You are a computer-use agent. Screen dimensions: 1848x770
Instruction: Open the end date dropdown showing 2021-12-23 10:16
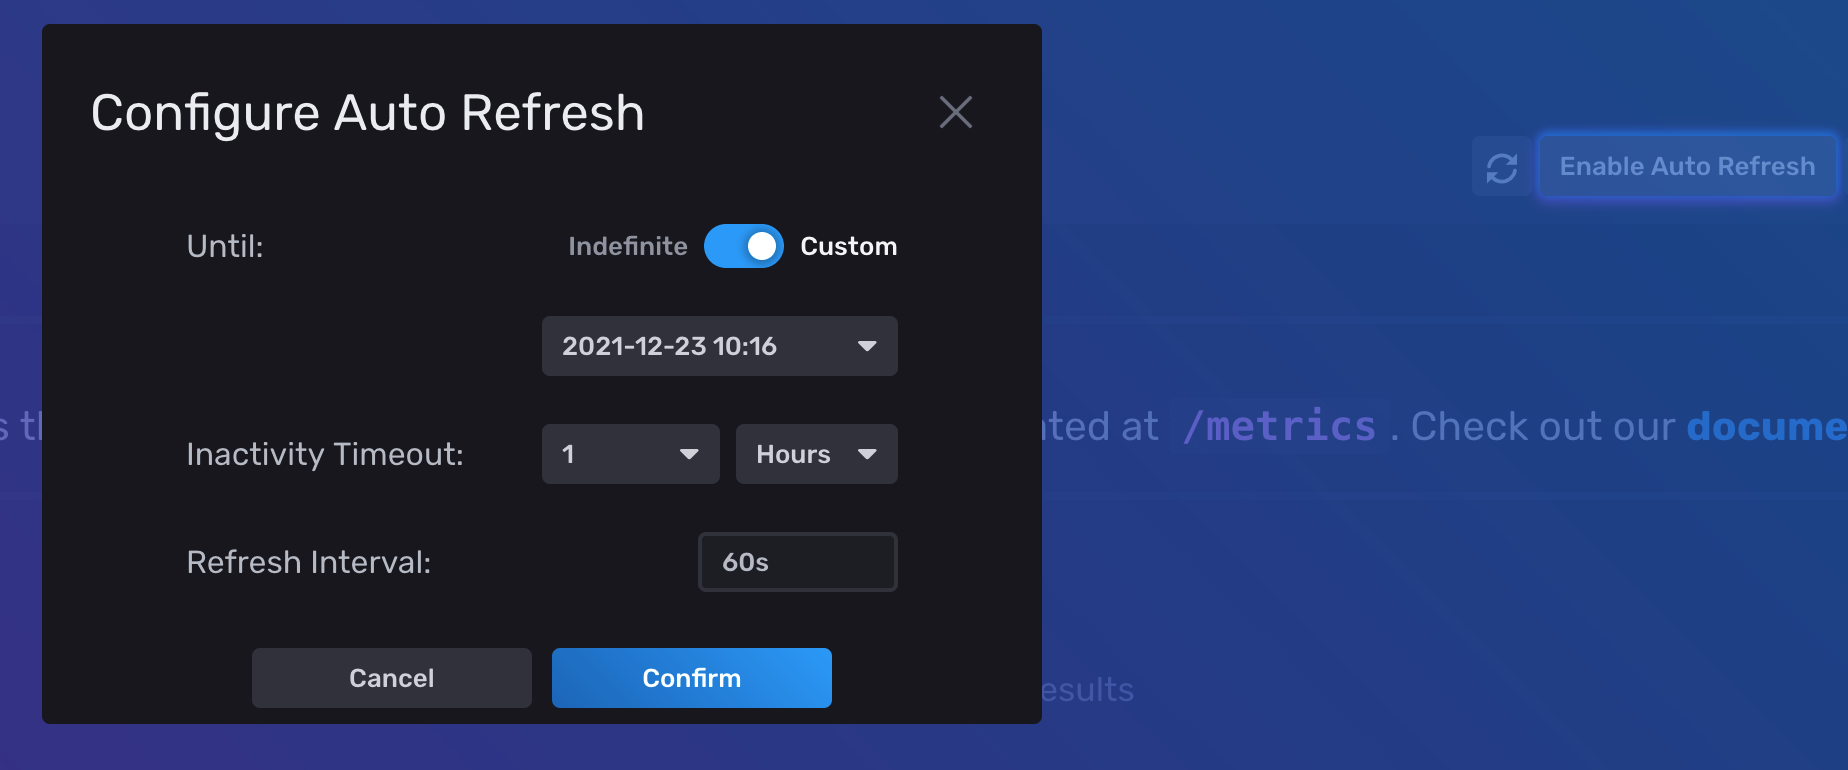(x=719, y=346)
